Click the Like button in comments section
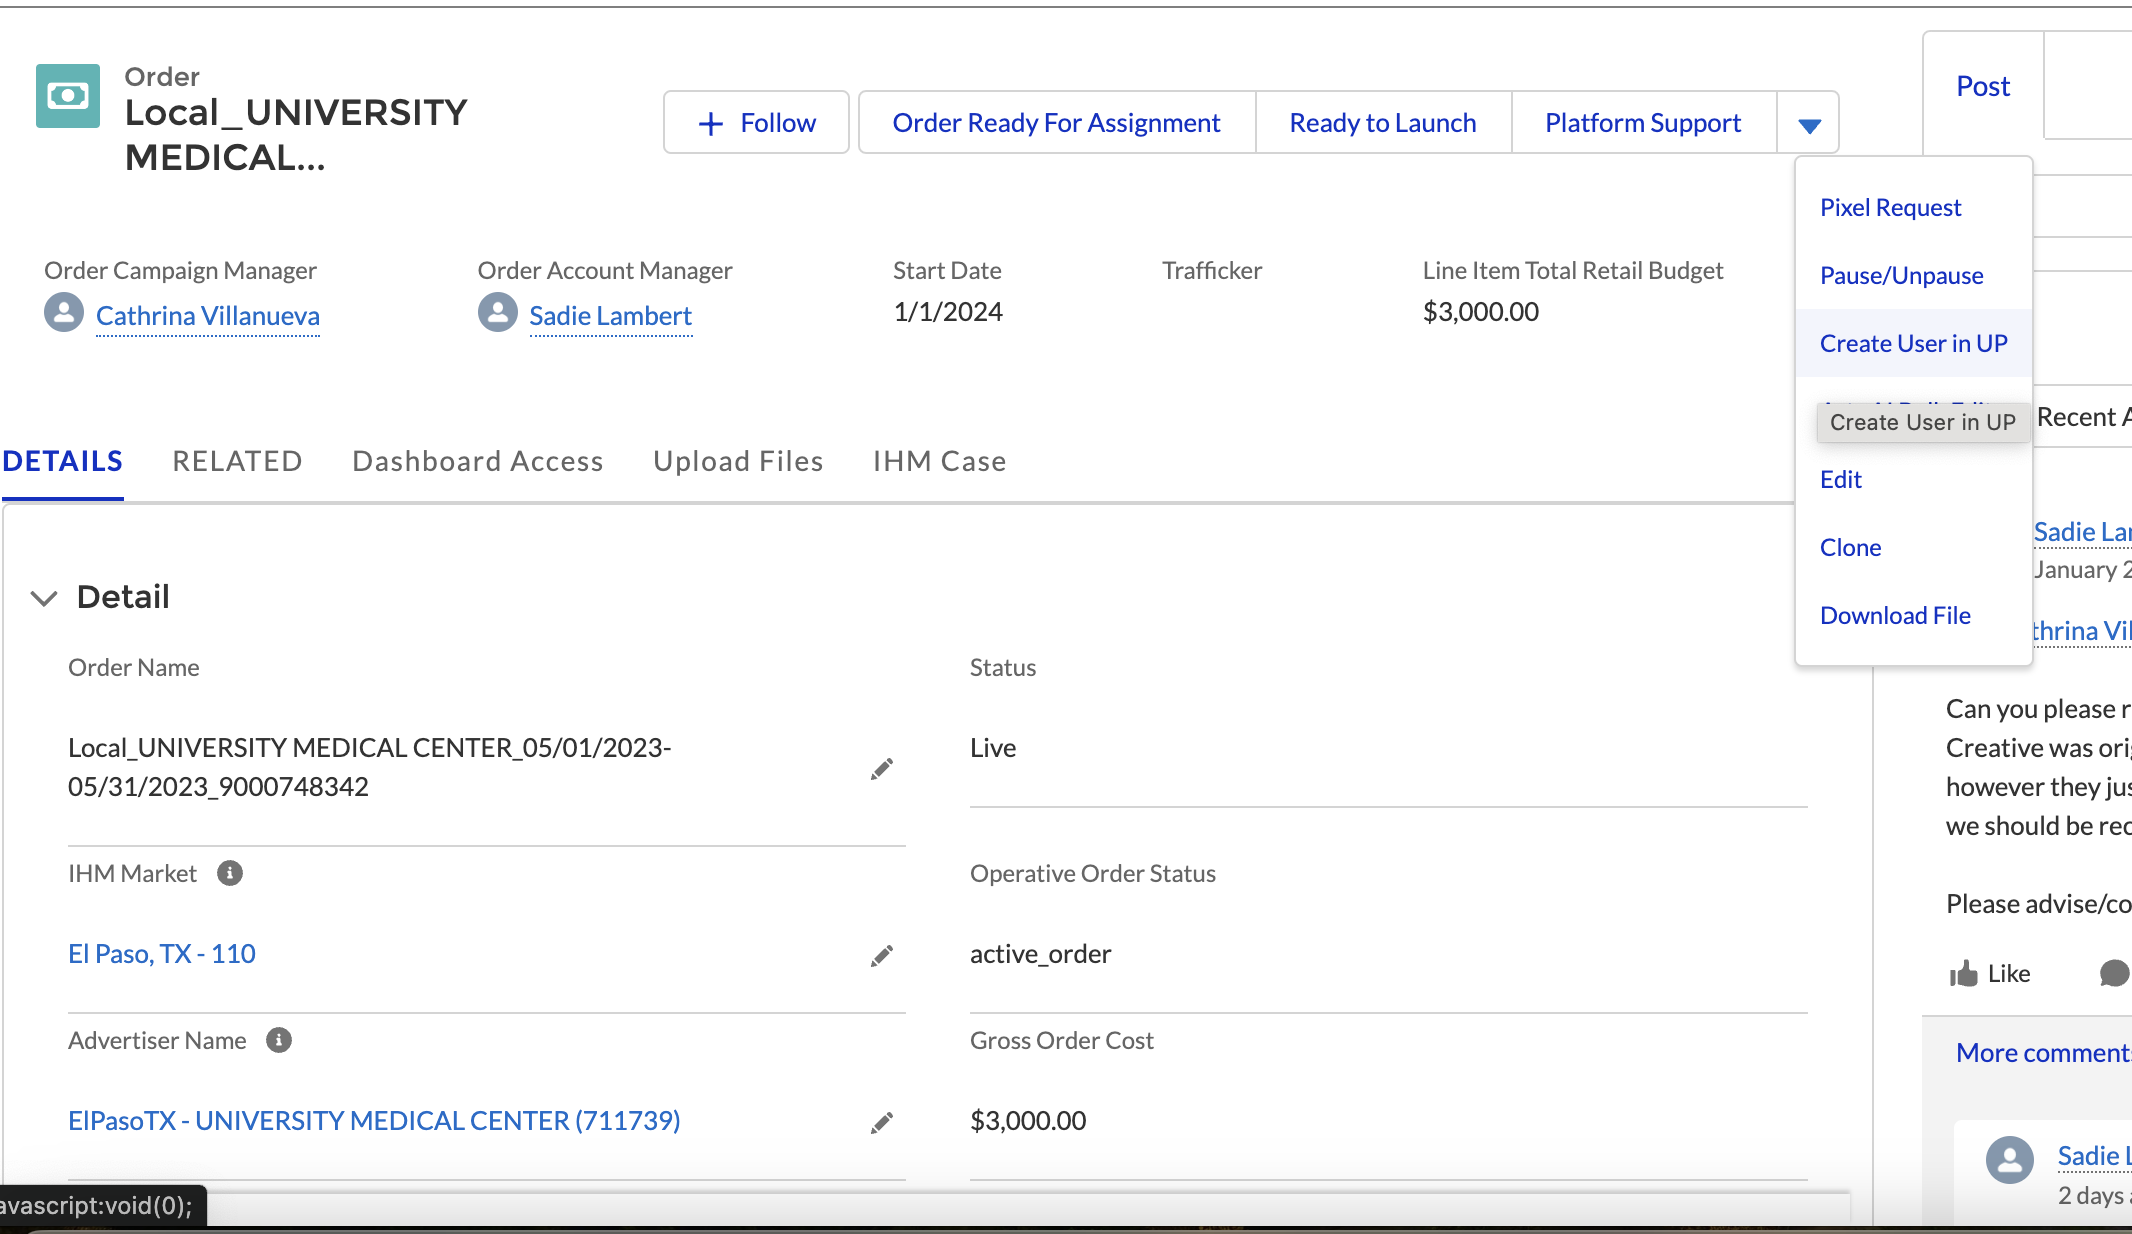This screenshot has height=1234, width=2132. pyautogui.click(x=1993, y=971)
